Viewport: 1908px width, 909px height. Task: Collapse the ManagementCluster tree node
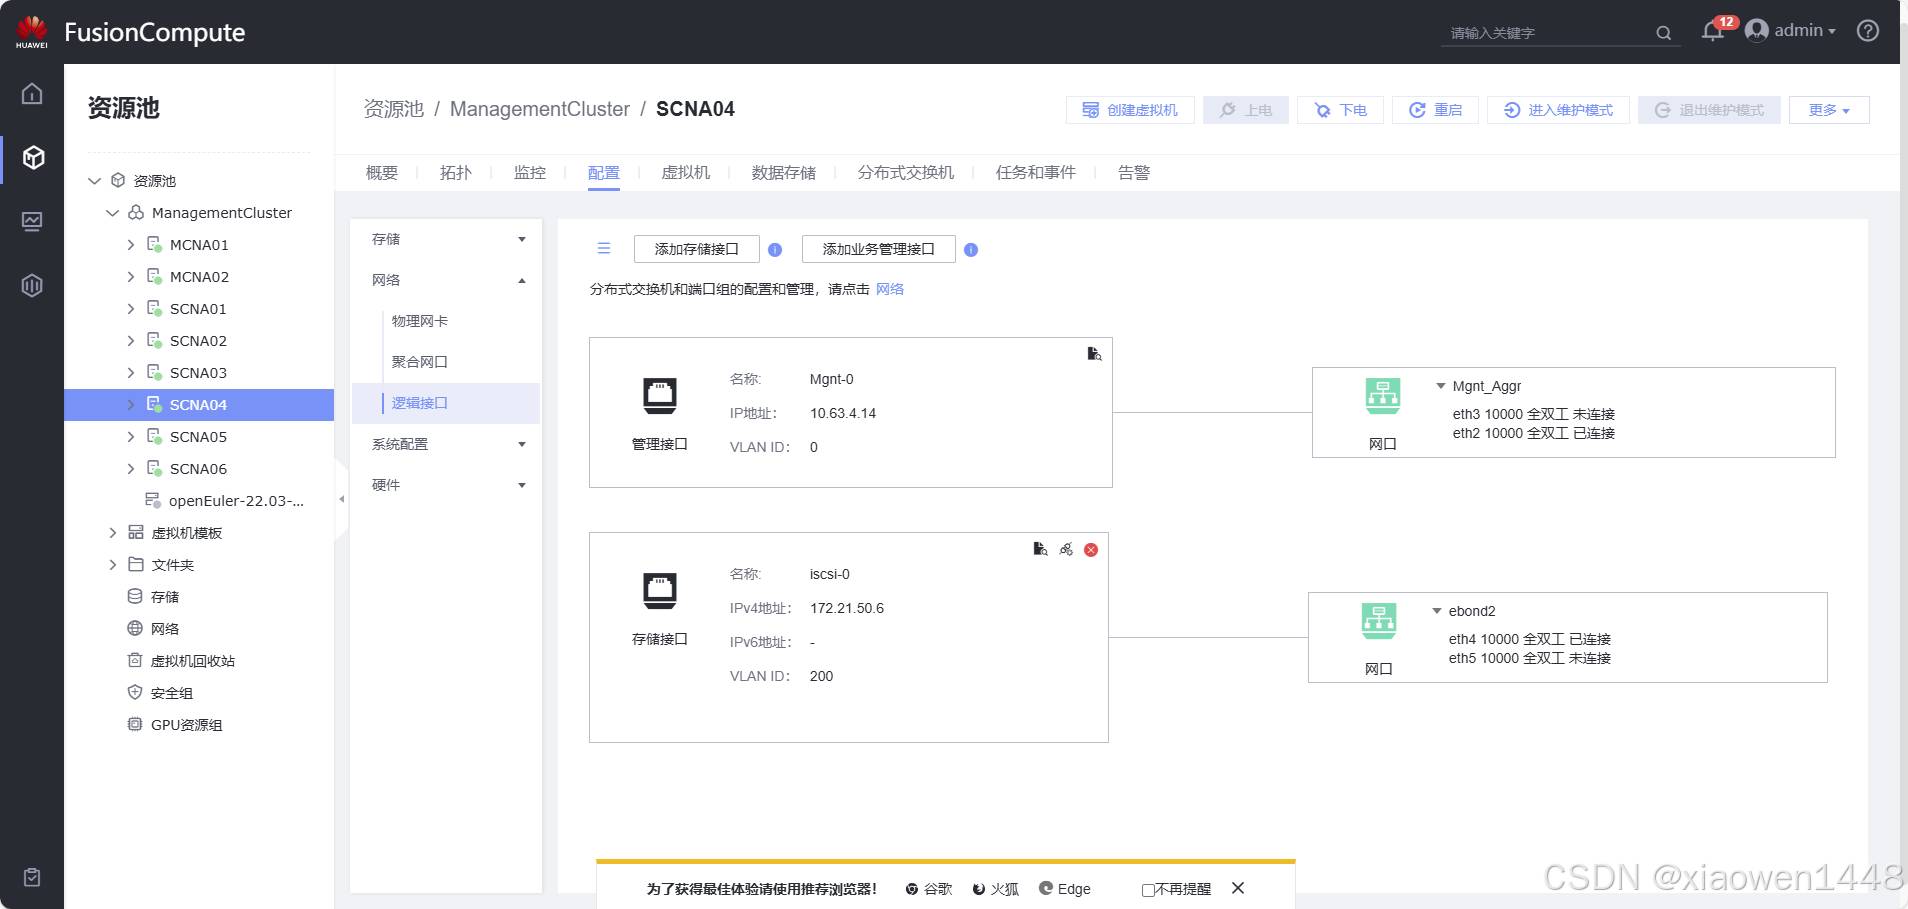pyautogui.click(x=112, y=213)
